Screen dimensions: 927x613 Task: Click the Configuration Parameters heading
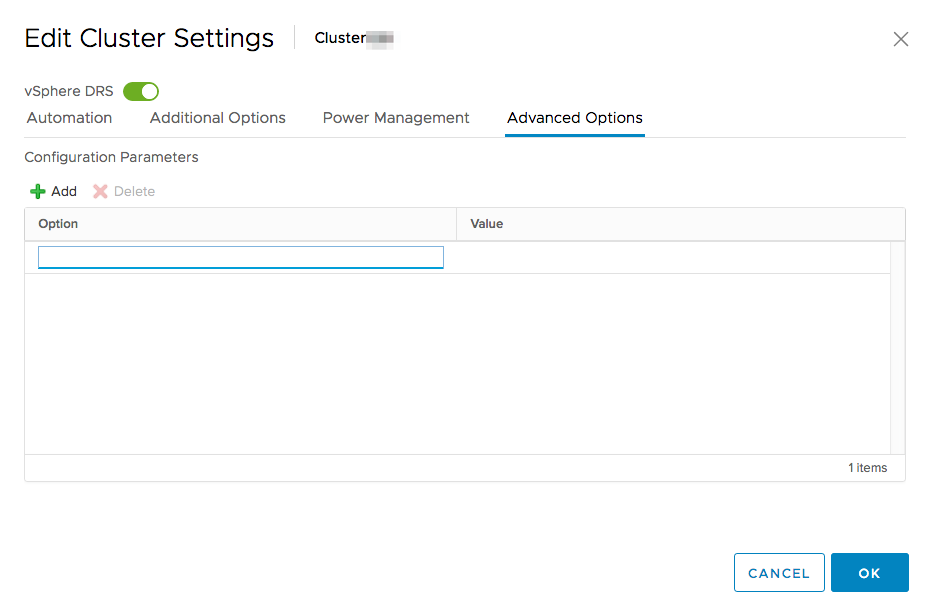[x=111, y=157]
